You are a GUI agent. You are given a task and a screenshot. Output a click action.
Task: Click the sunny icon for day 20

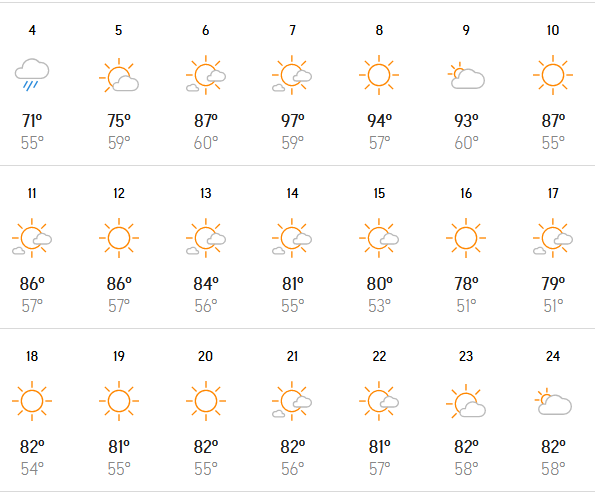[206, 401]
